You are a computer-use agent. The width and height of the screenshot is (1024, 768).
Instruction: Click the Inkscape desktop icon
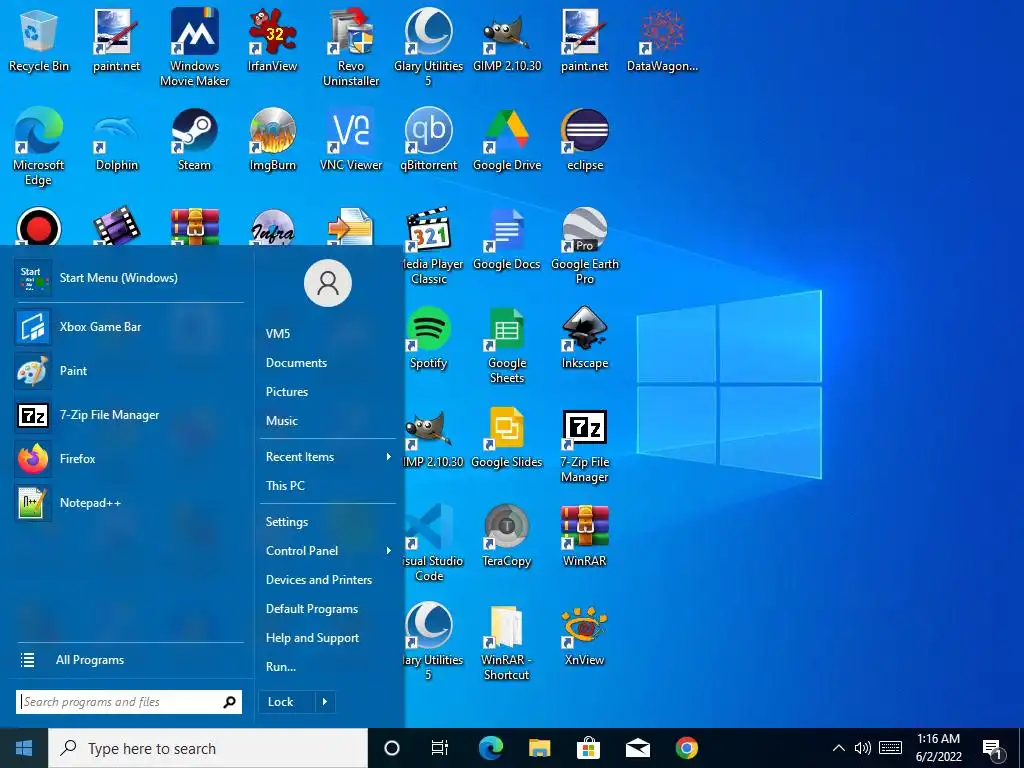tap(584, 338)
